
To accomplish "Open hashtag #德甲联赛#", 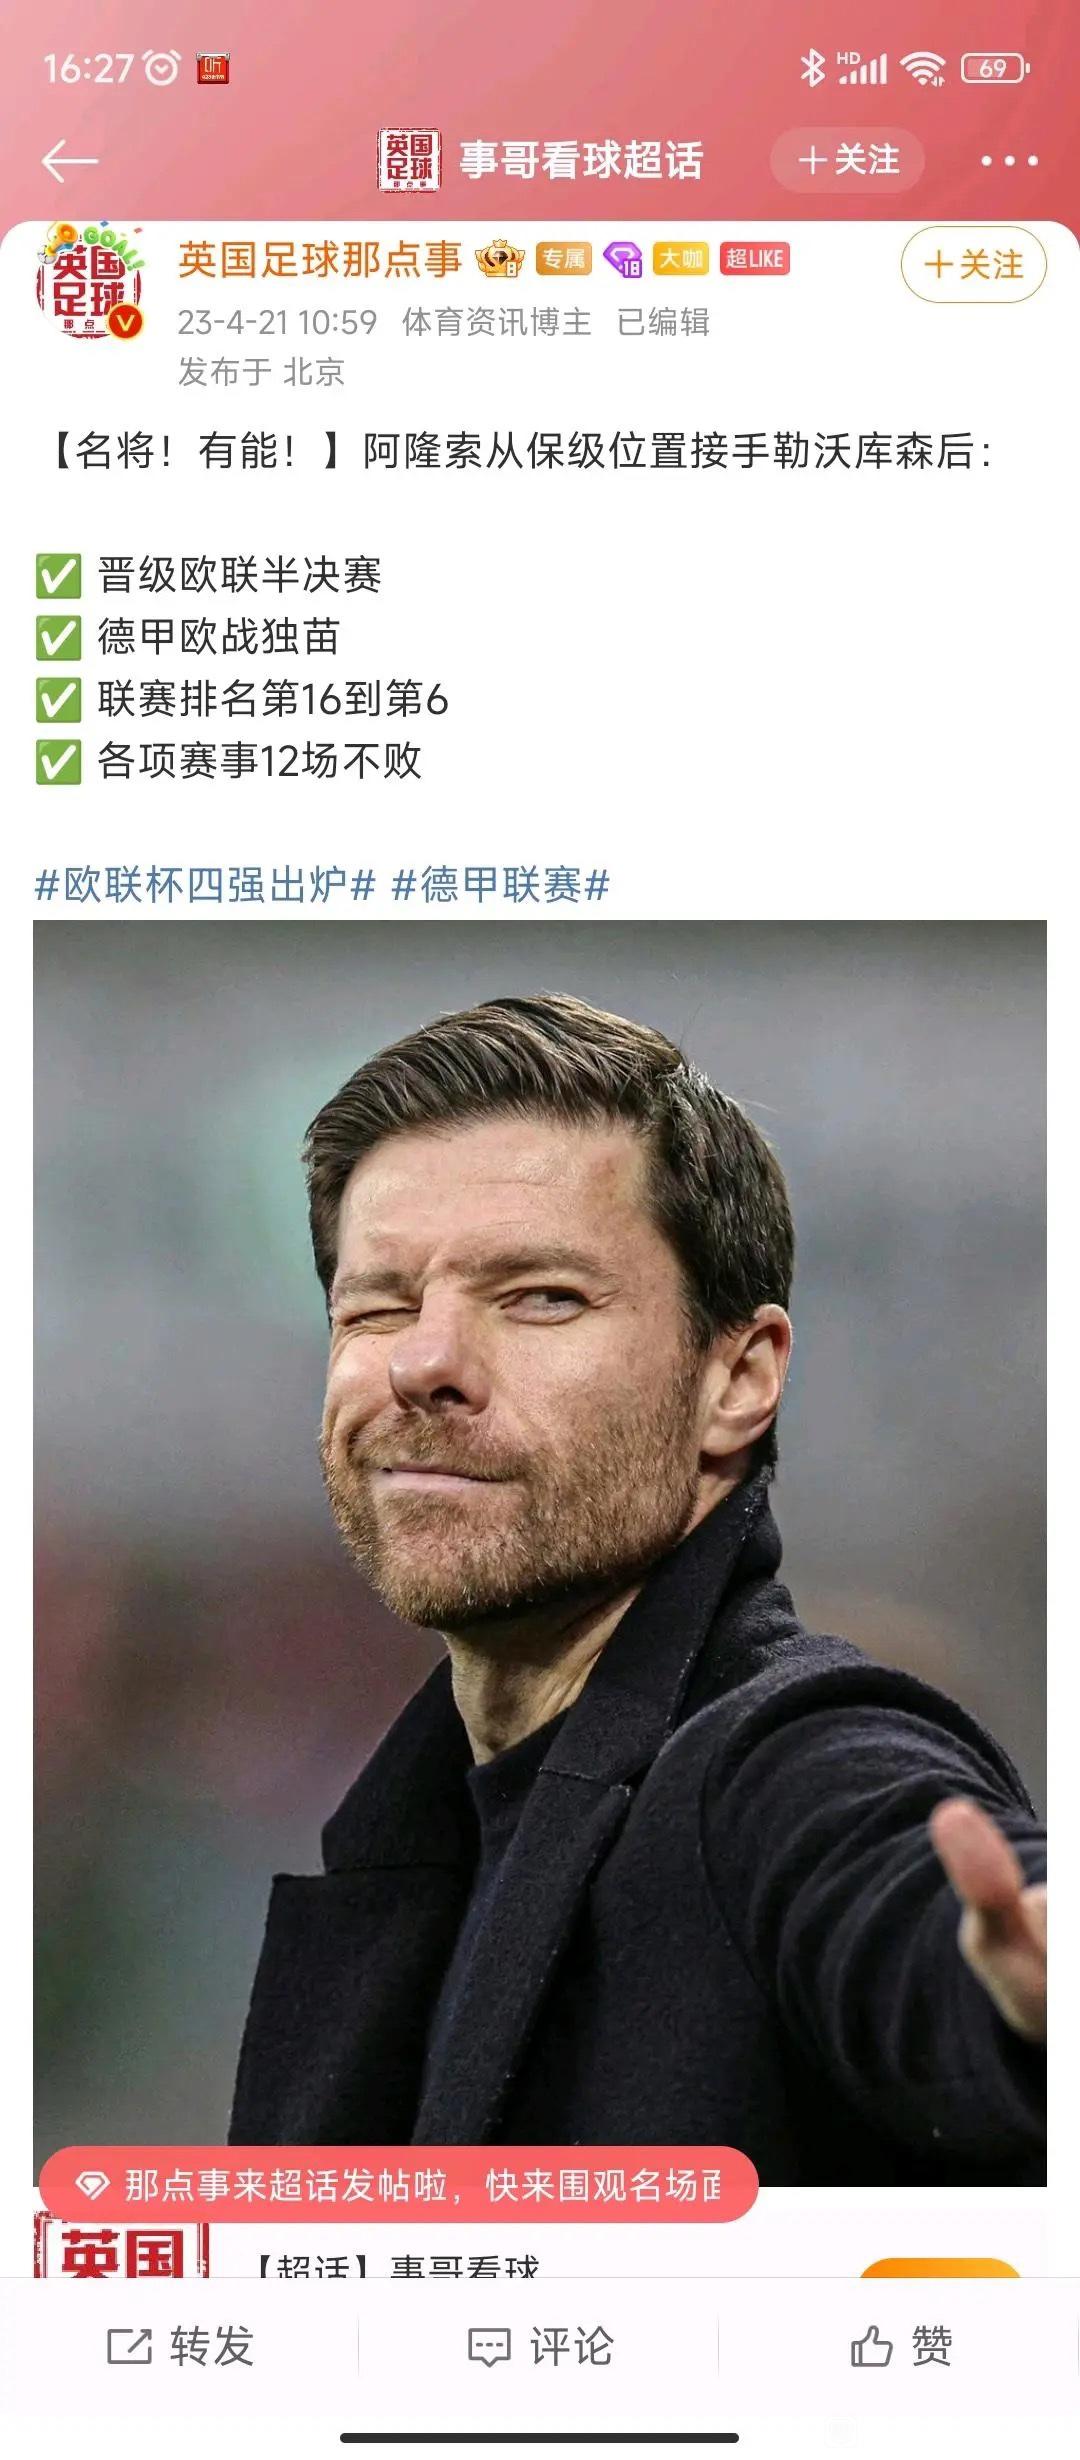I will (x=501, y=885).
